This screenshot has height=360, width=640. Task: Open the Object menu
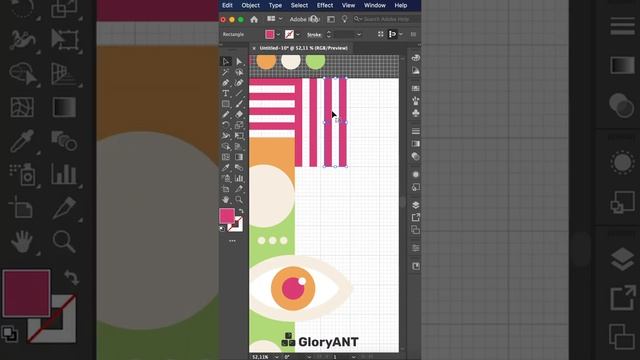tap(251, 5)
